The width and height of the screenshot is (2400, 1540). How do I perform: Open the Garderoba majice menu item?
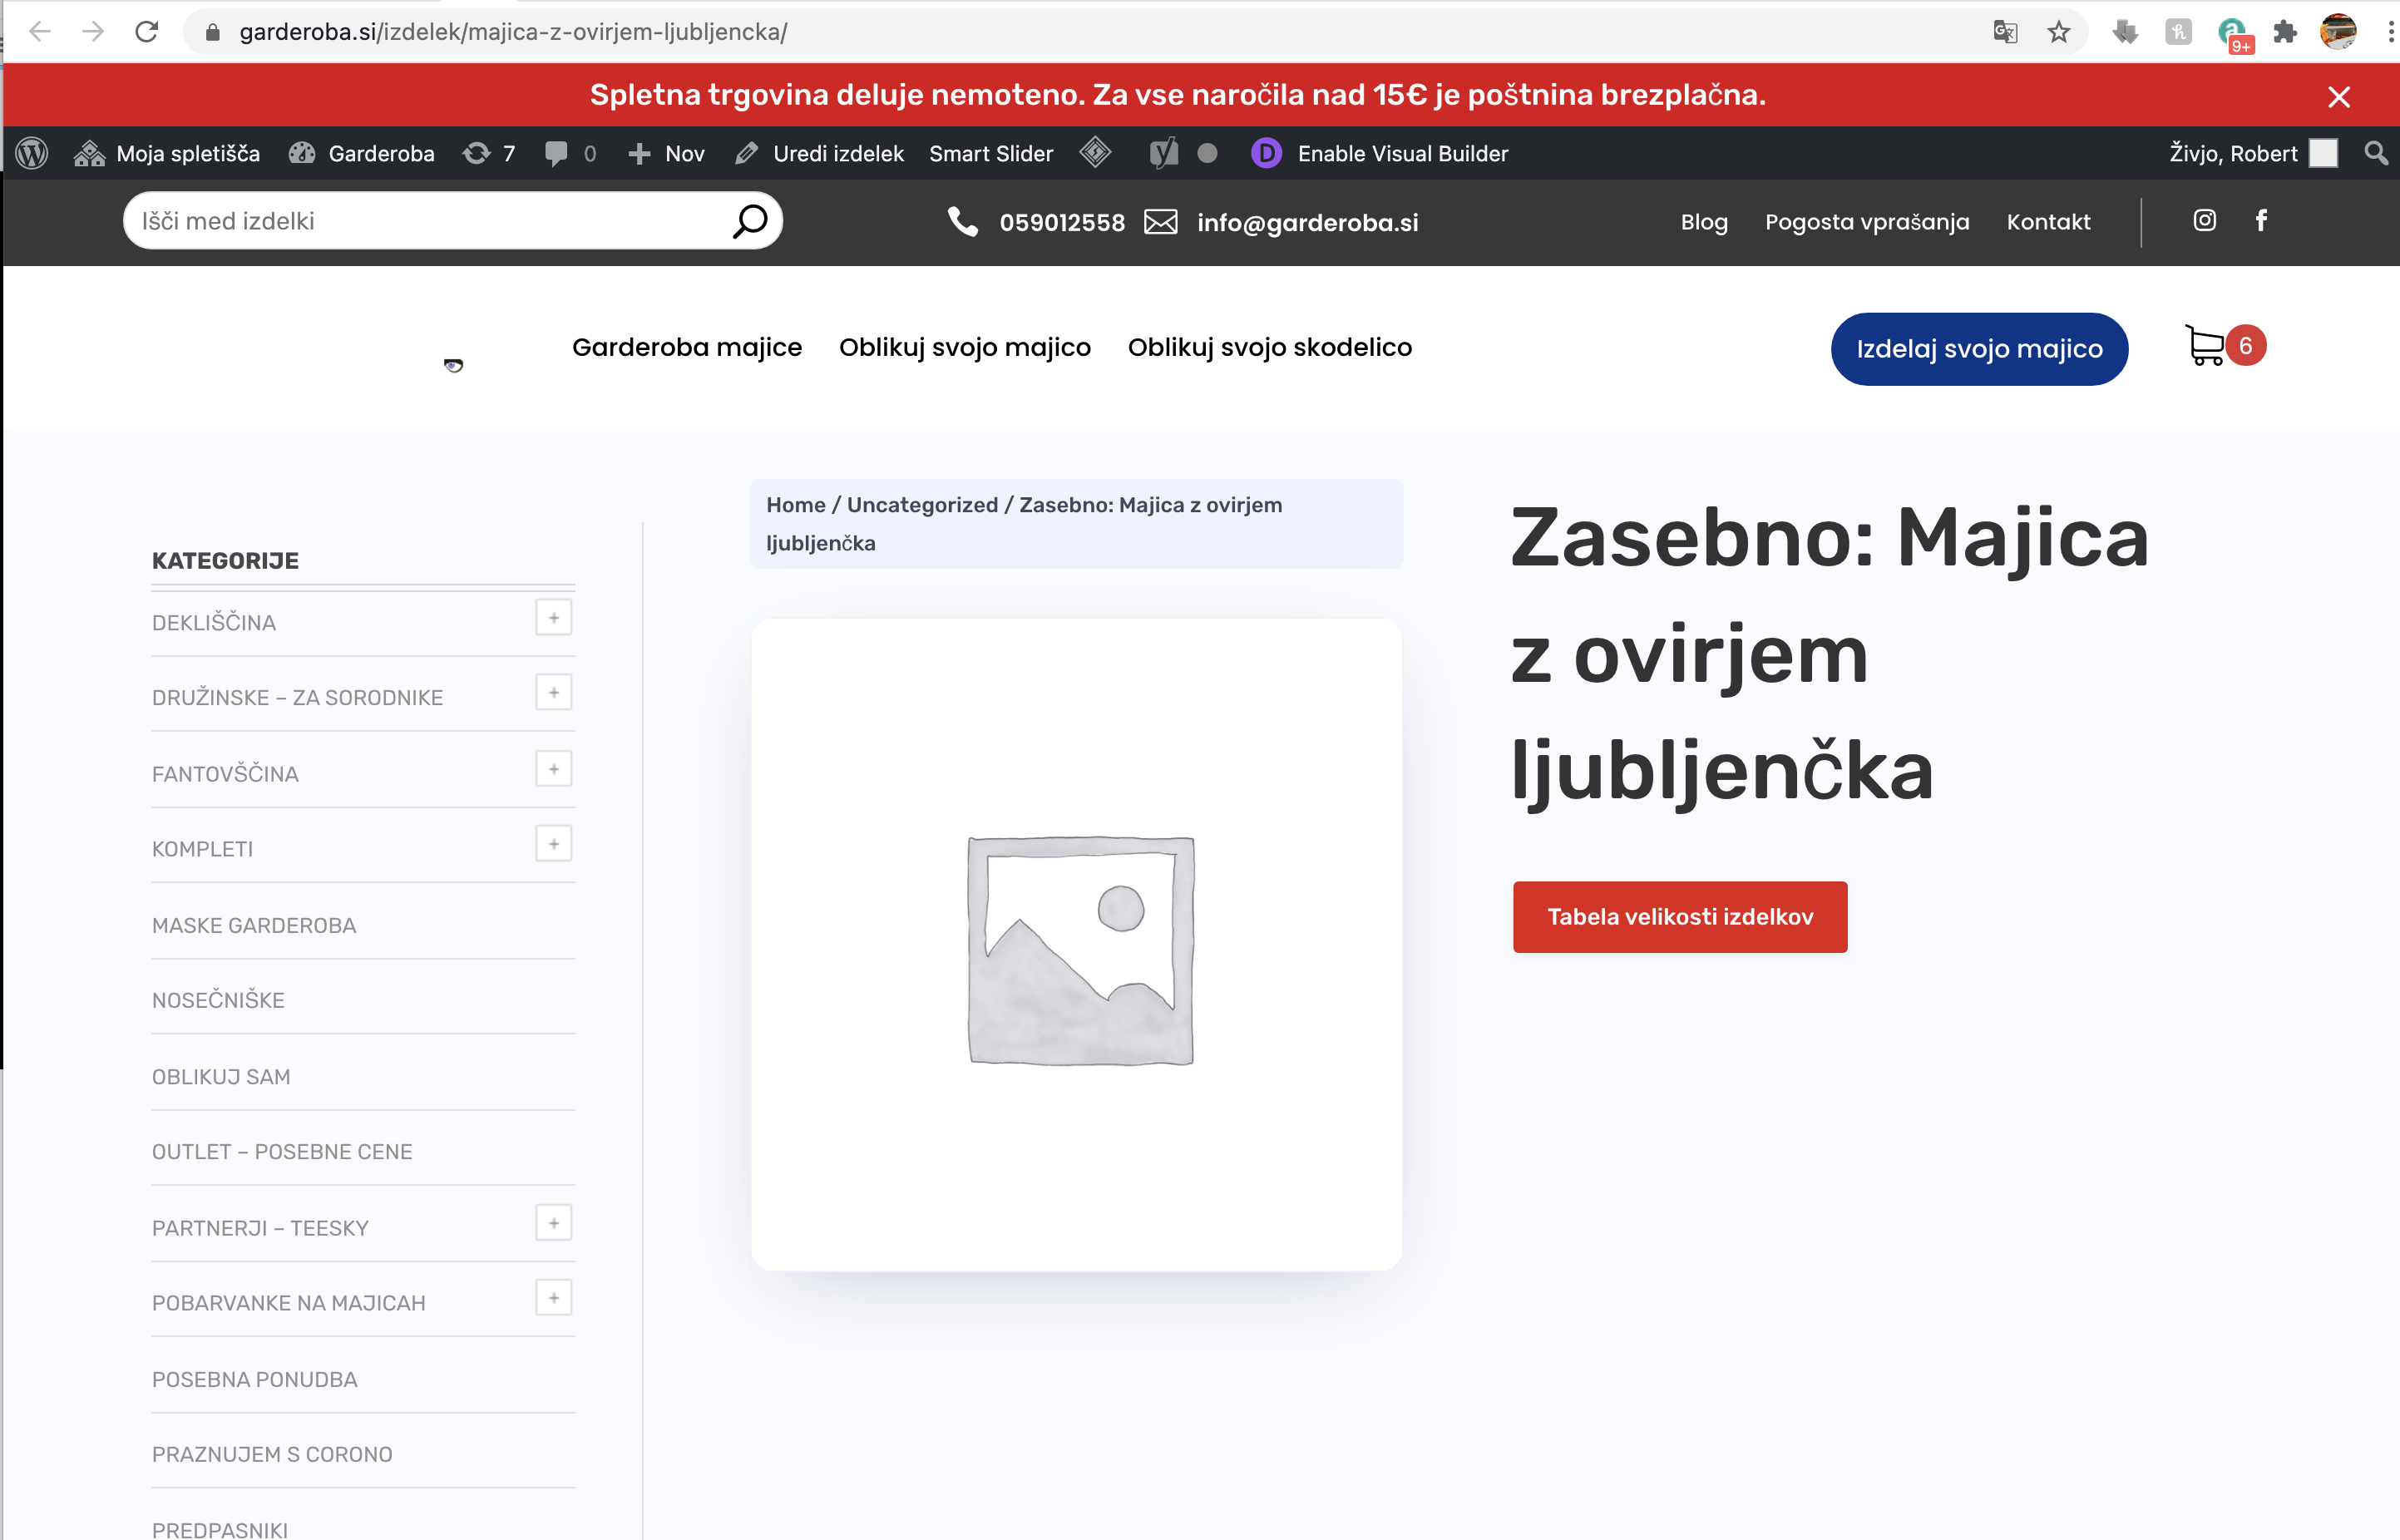tap(686, 347)
